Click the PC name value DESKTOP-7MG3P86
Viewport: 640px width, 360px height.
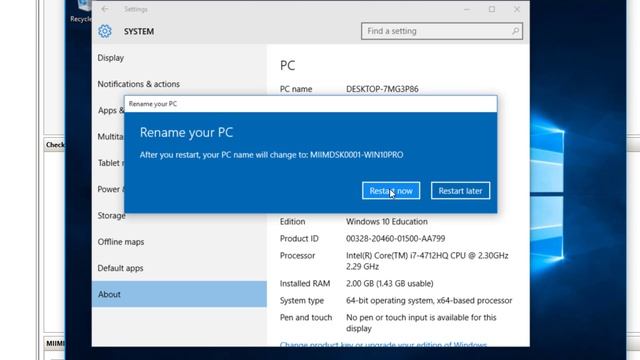(382, 89)
